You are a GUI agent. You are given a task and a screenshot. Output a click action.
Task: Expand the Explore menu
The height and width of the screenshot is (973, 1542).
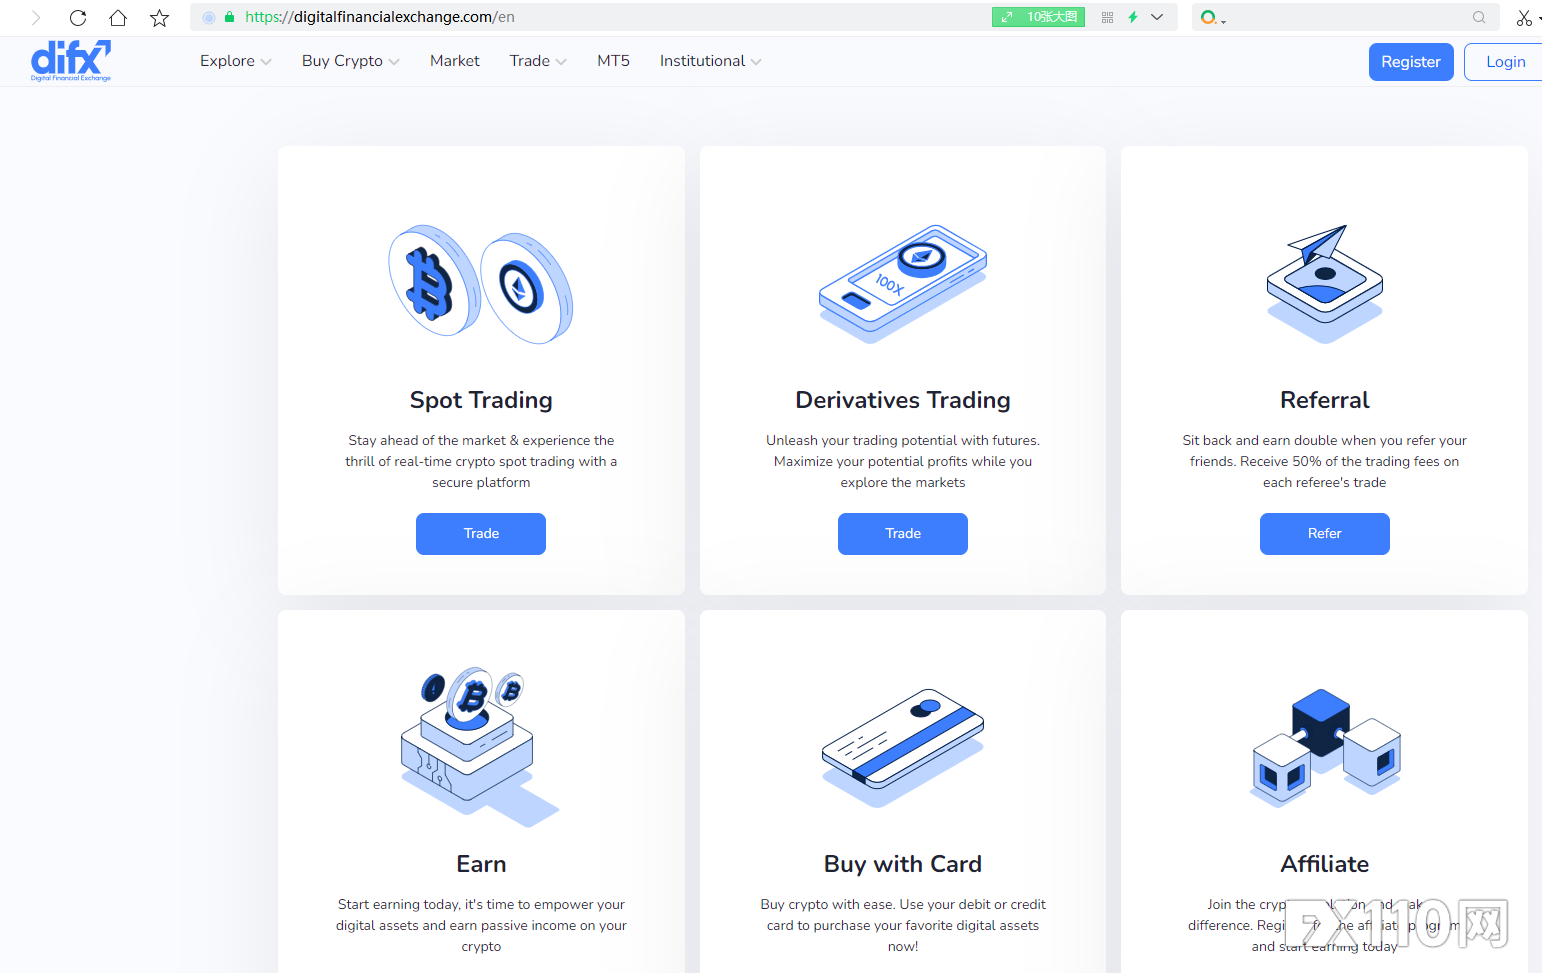point(235,61)
